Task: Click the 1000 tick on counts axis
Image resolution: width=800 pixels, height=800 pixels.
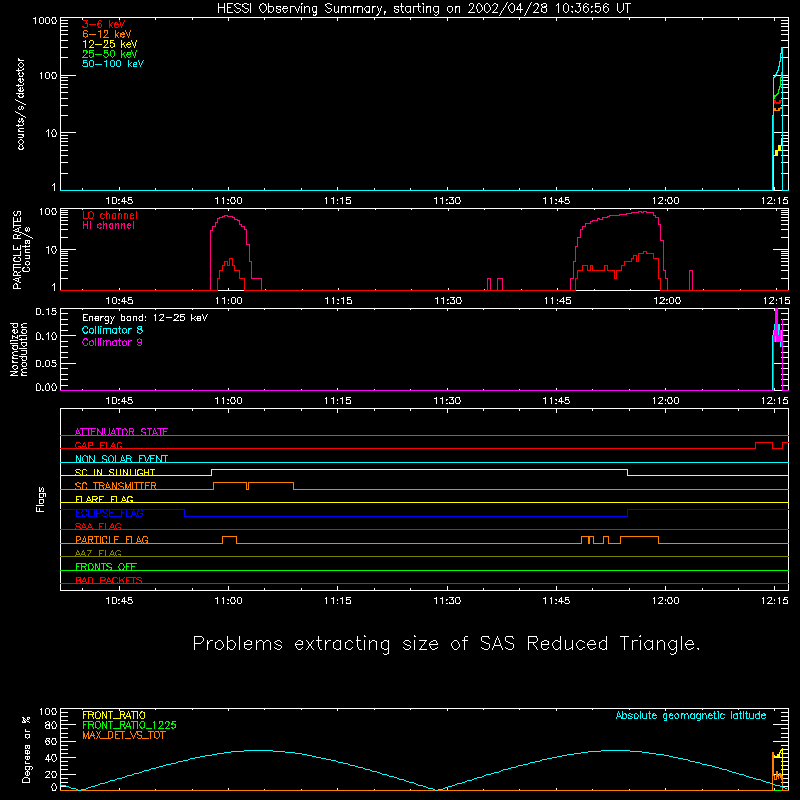Action: pyautogui.click(x=45, y=21)
